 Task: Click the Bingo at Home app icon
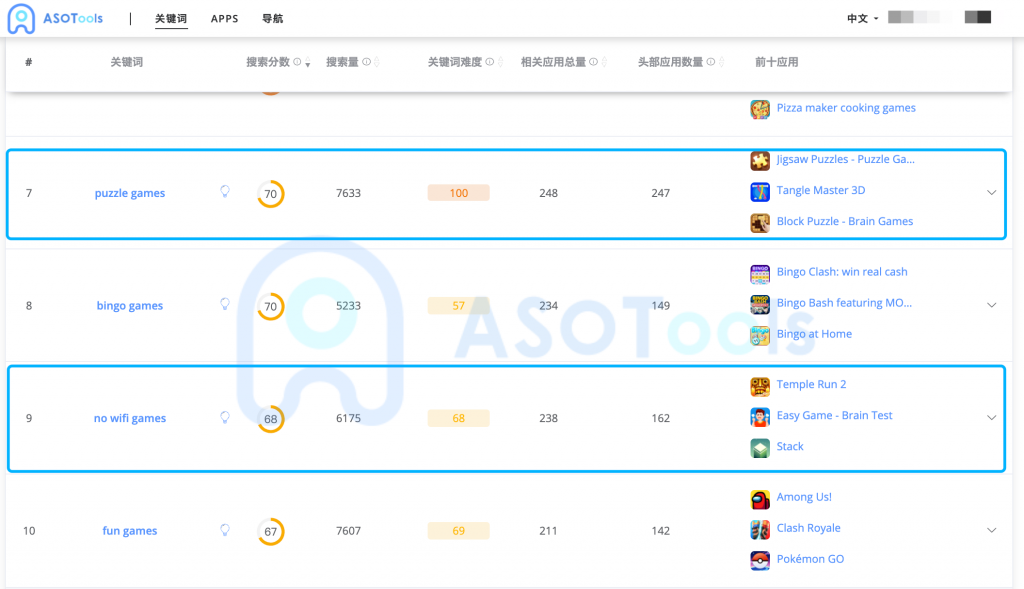[760, 336]
